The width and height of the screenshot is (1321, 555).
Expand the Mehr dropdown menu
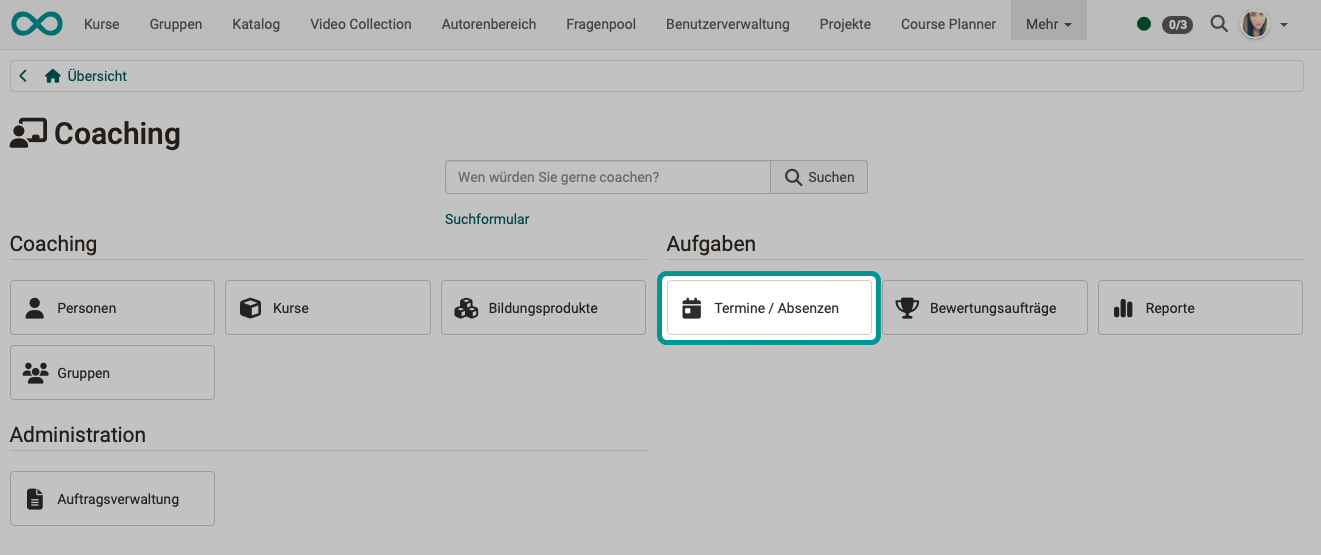(x=1048, y=24)
